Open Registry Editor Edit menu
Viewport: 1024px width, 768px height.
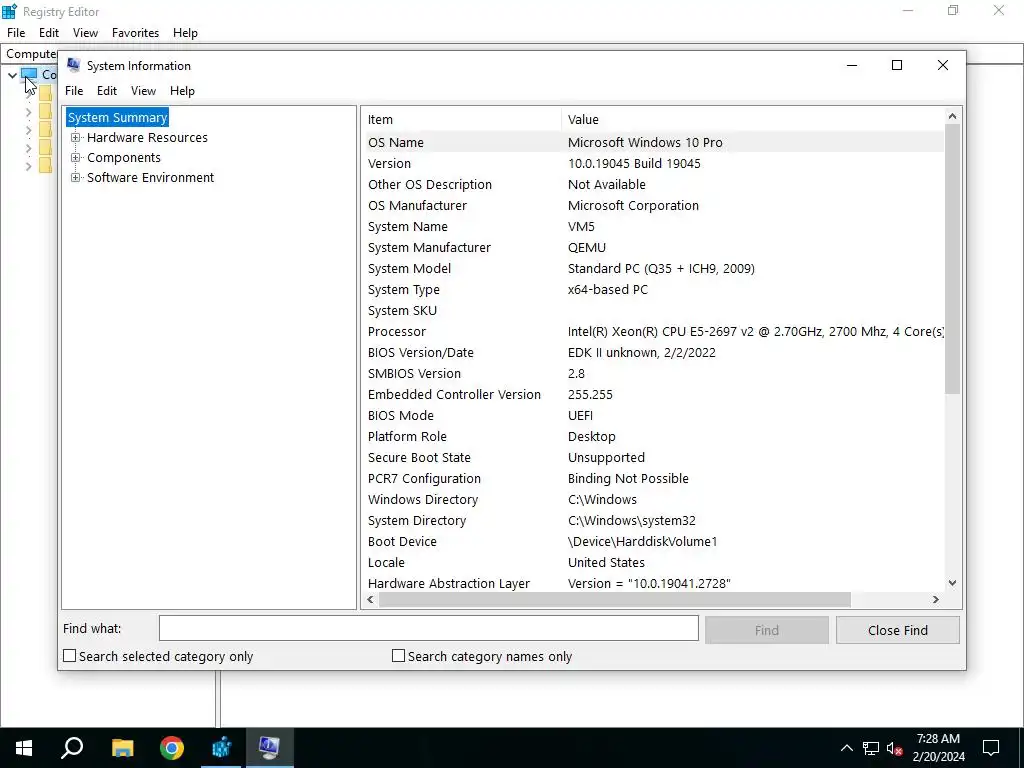(x=49, y=33)
